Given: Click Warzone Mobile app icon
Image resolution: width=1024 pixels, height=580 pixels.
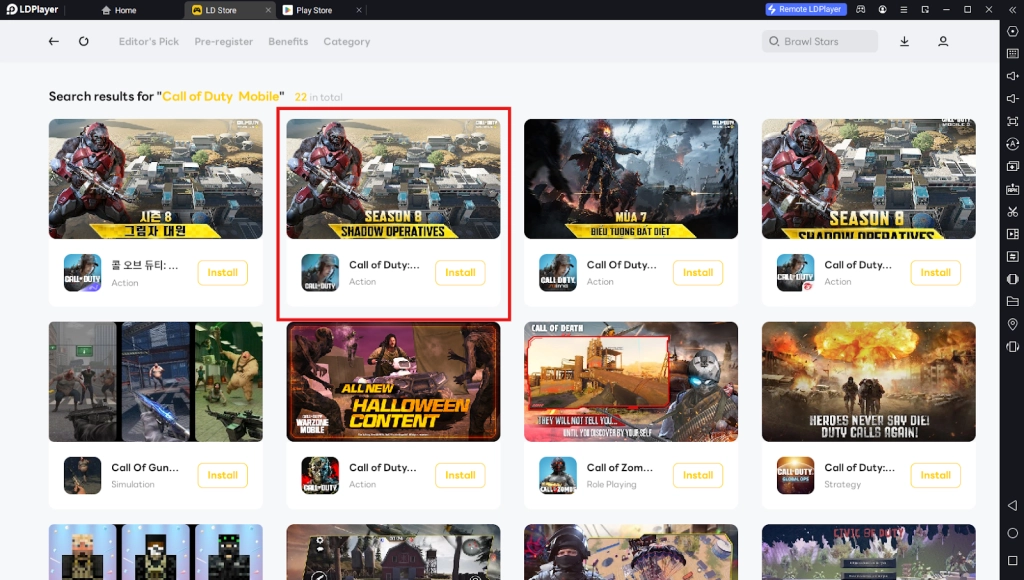Looking at the screenshot, I should 320,475.
